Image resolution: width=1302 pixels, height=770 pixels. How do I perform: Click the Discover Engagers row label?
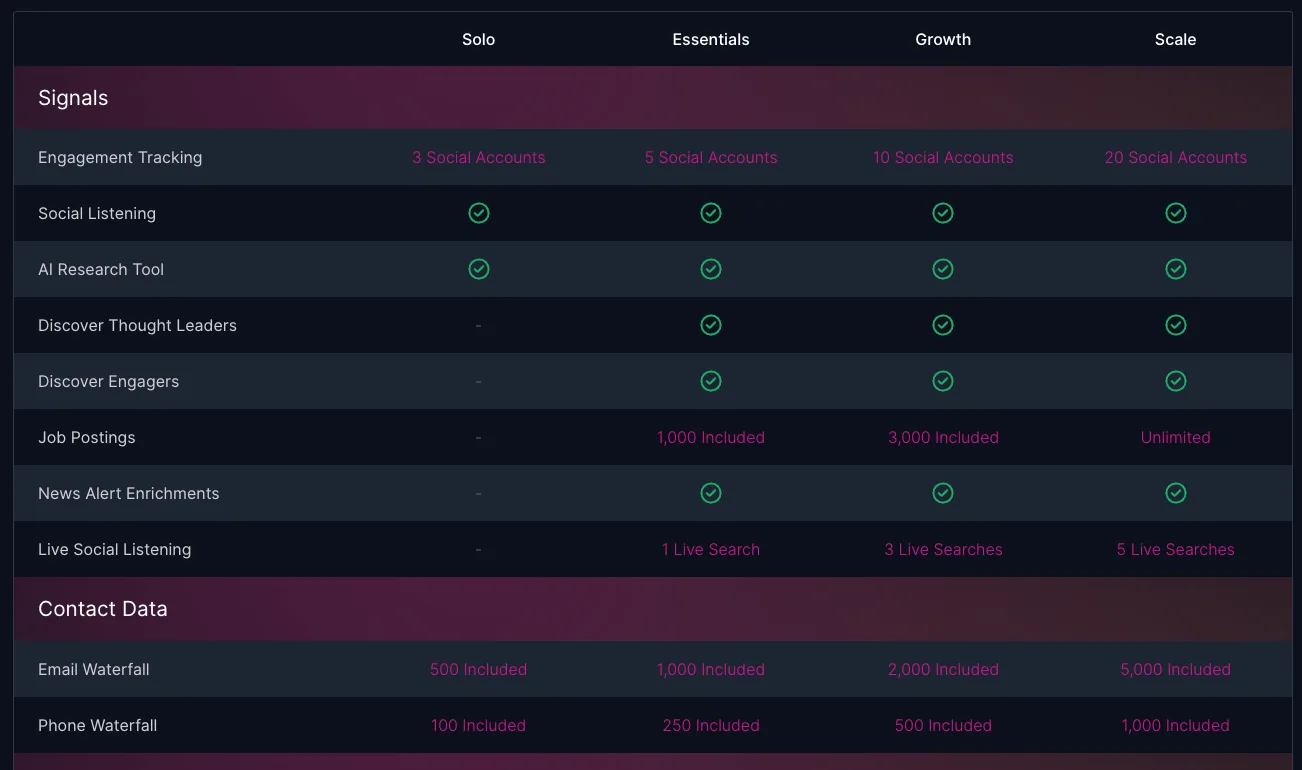pyautogui.click(x=108, y=381)
